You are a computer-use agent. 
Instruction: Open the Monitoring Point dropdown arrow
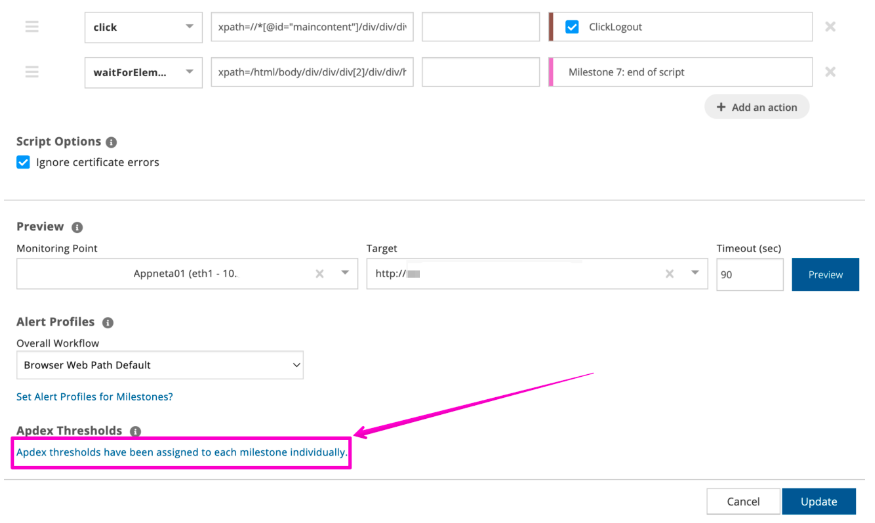coord(345,274)
